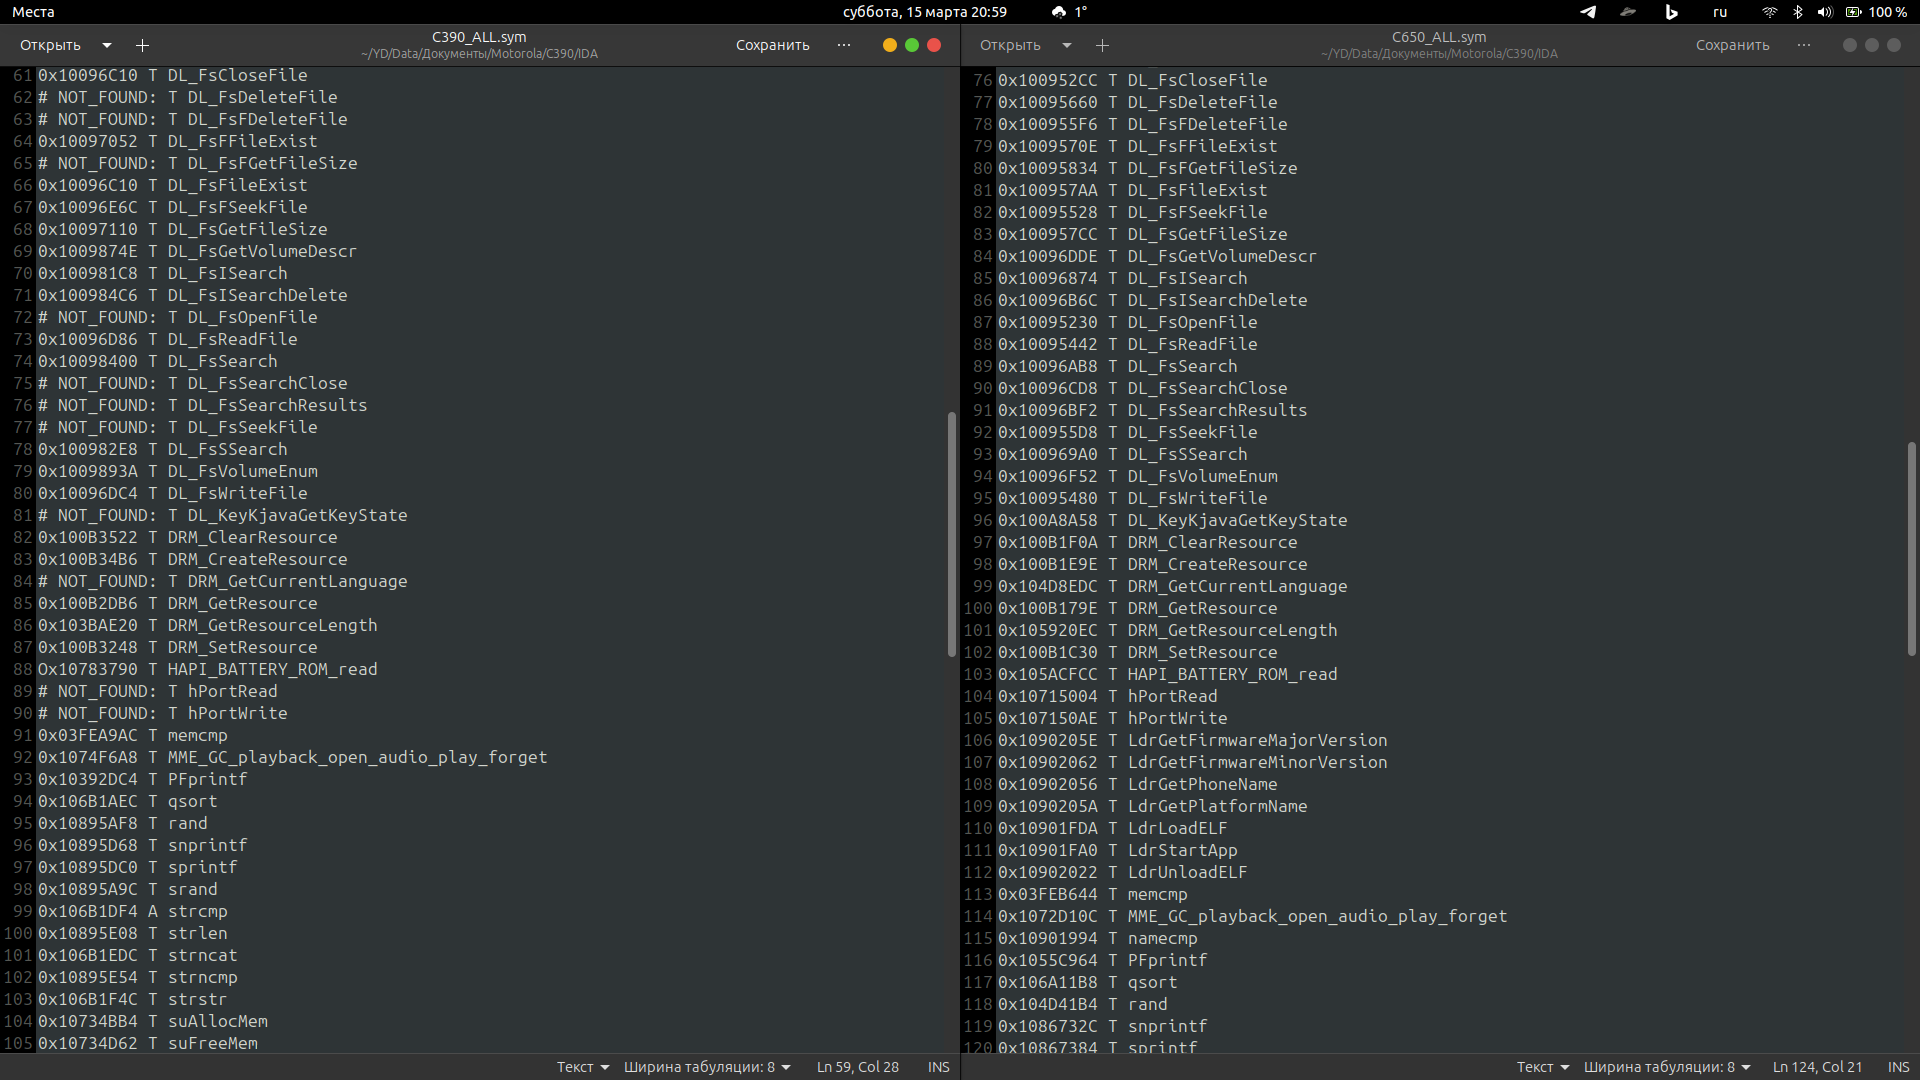Click the Wi-Fi indicator icon

[x=1770, y=12]
